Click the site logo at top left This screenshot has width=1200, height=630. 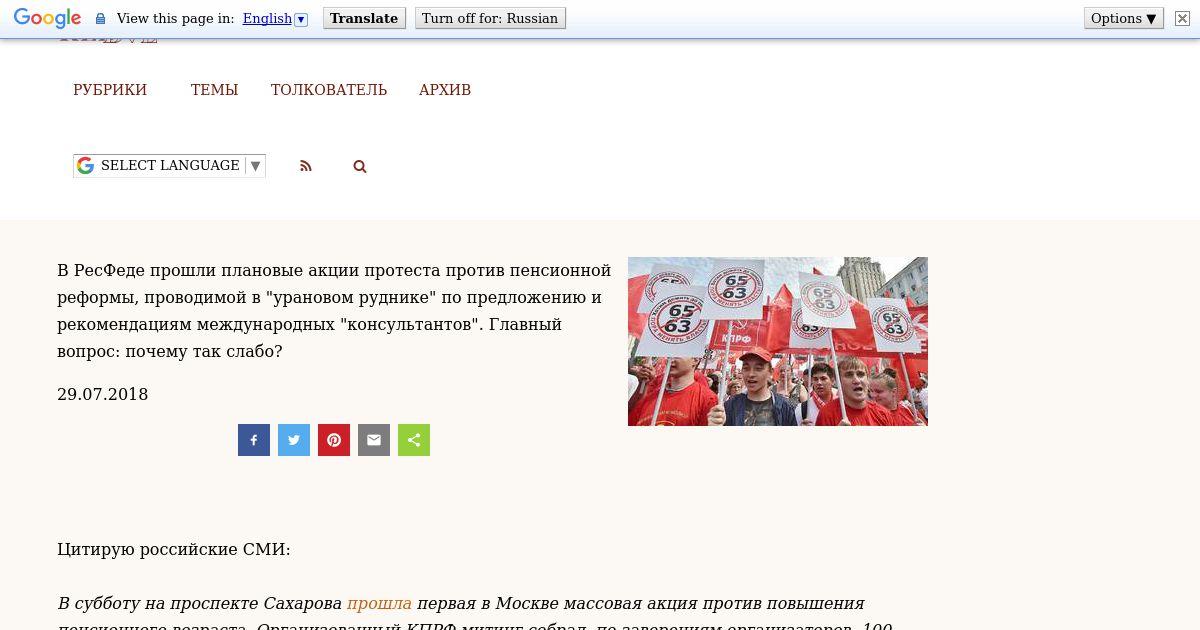point(108,41)
